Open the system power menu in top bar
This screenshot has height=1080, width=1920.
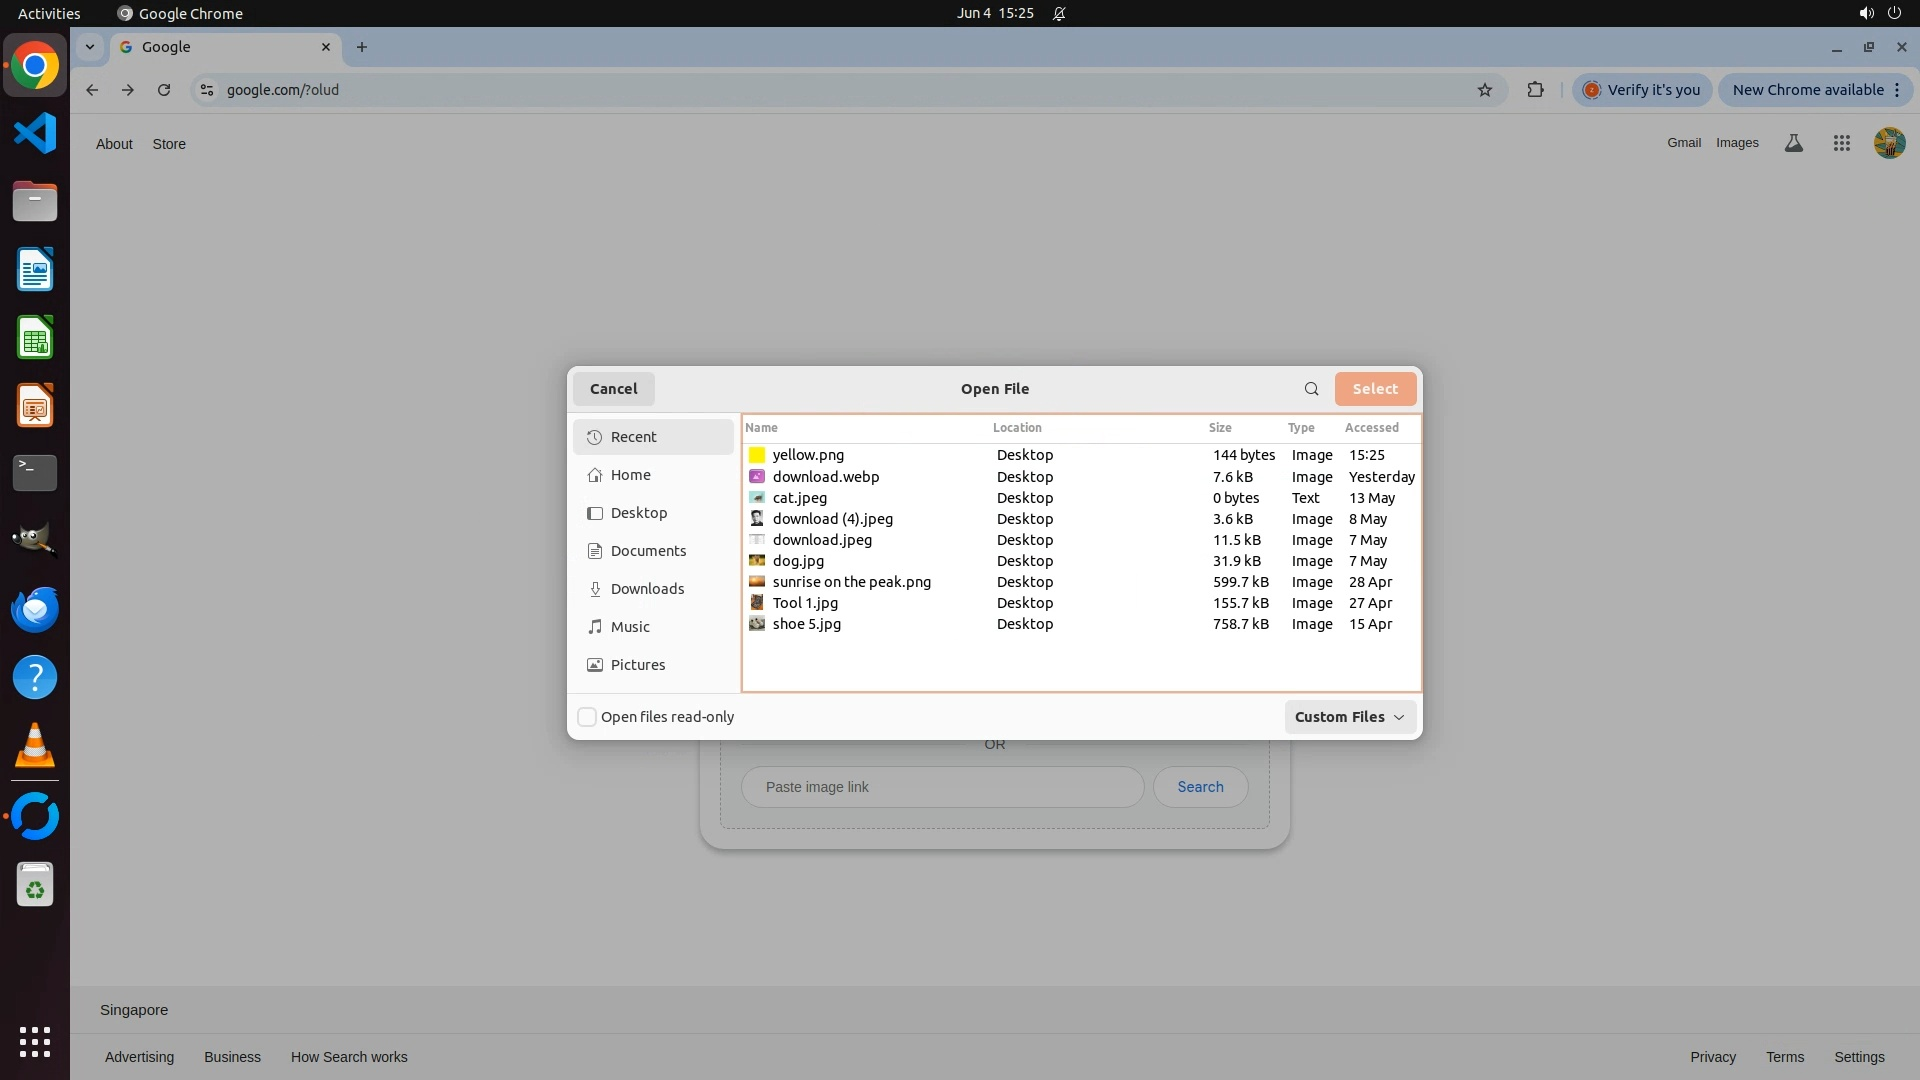tap(1894, 13)
